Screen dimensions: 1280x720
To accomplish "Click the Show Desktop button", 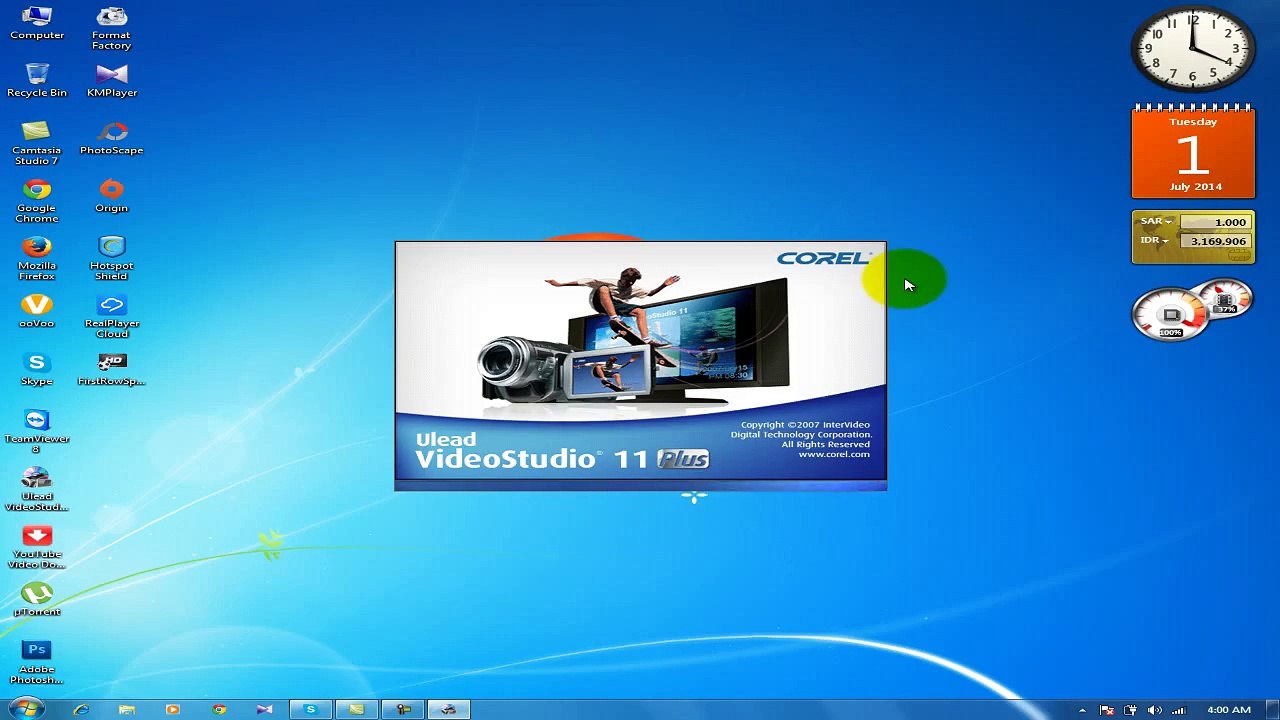I will coord(1273,710).
